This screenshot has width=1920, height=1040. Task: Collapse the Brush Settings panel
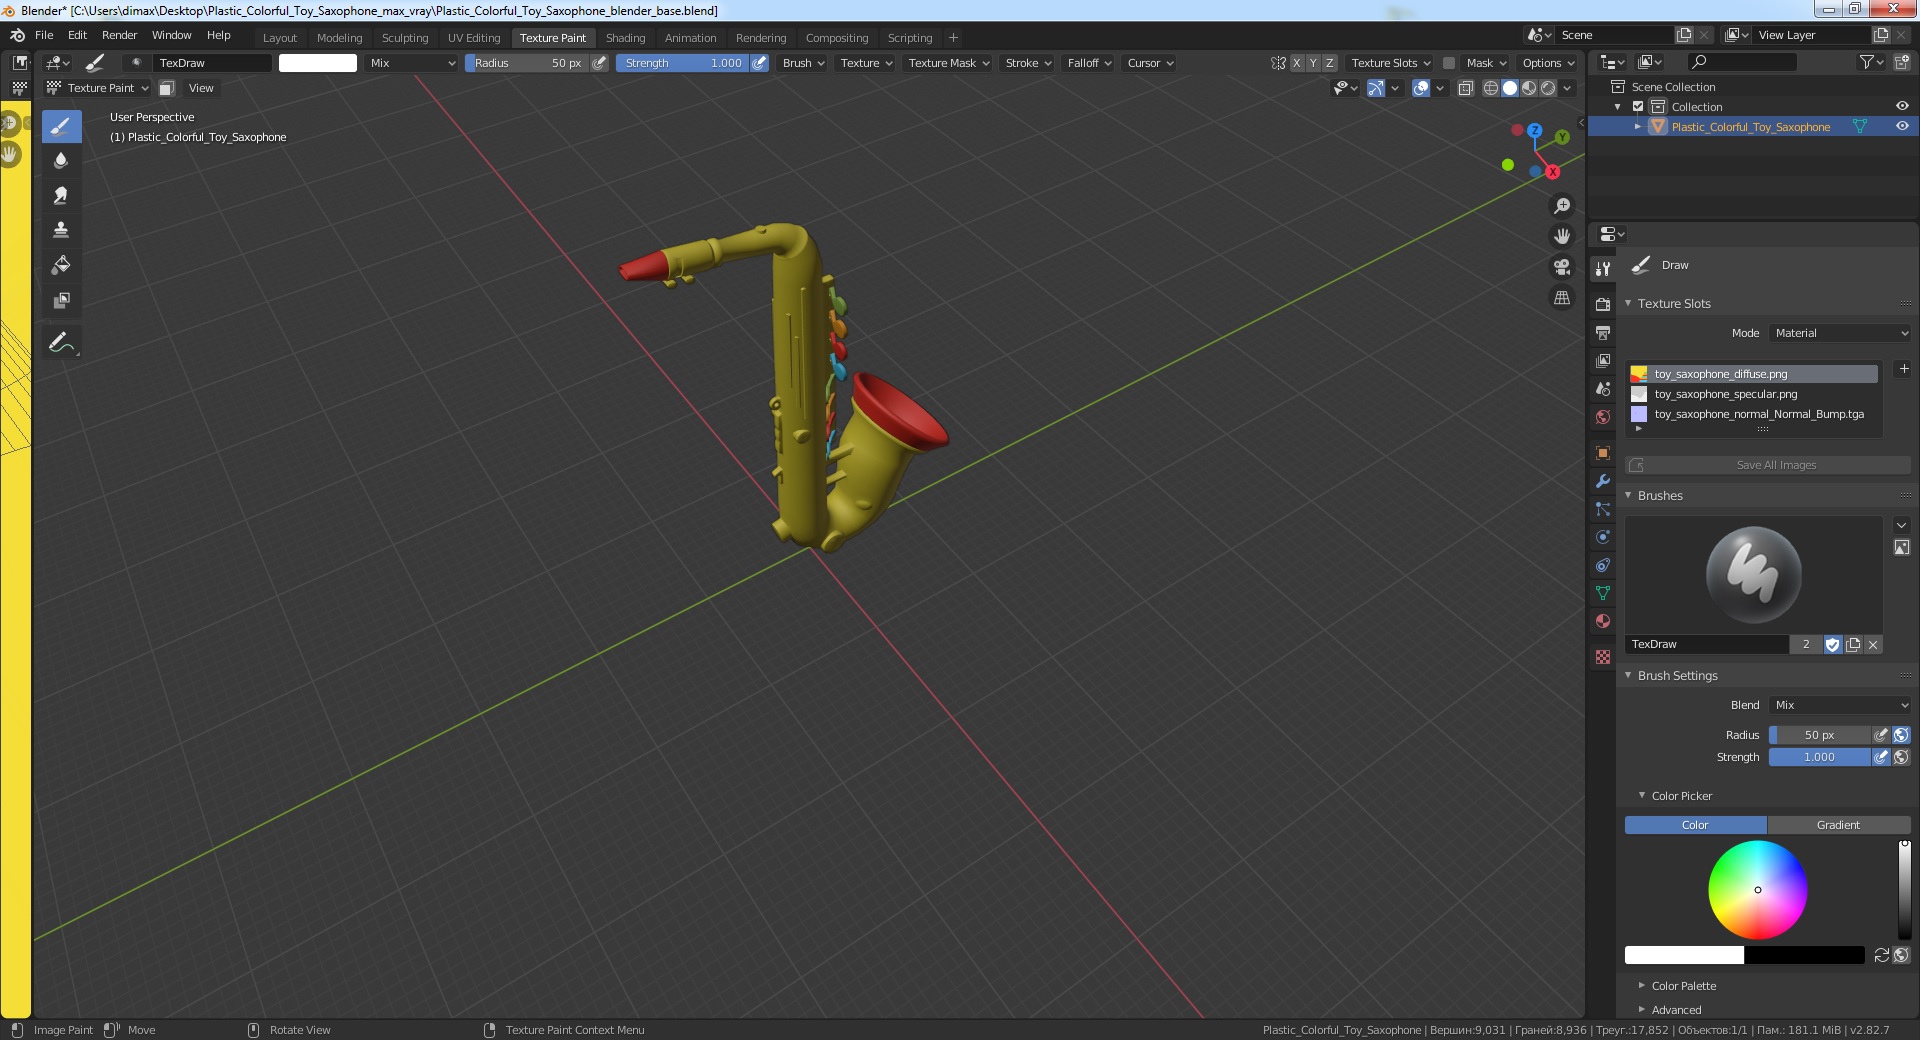click(1677, 676)
